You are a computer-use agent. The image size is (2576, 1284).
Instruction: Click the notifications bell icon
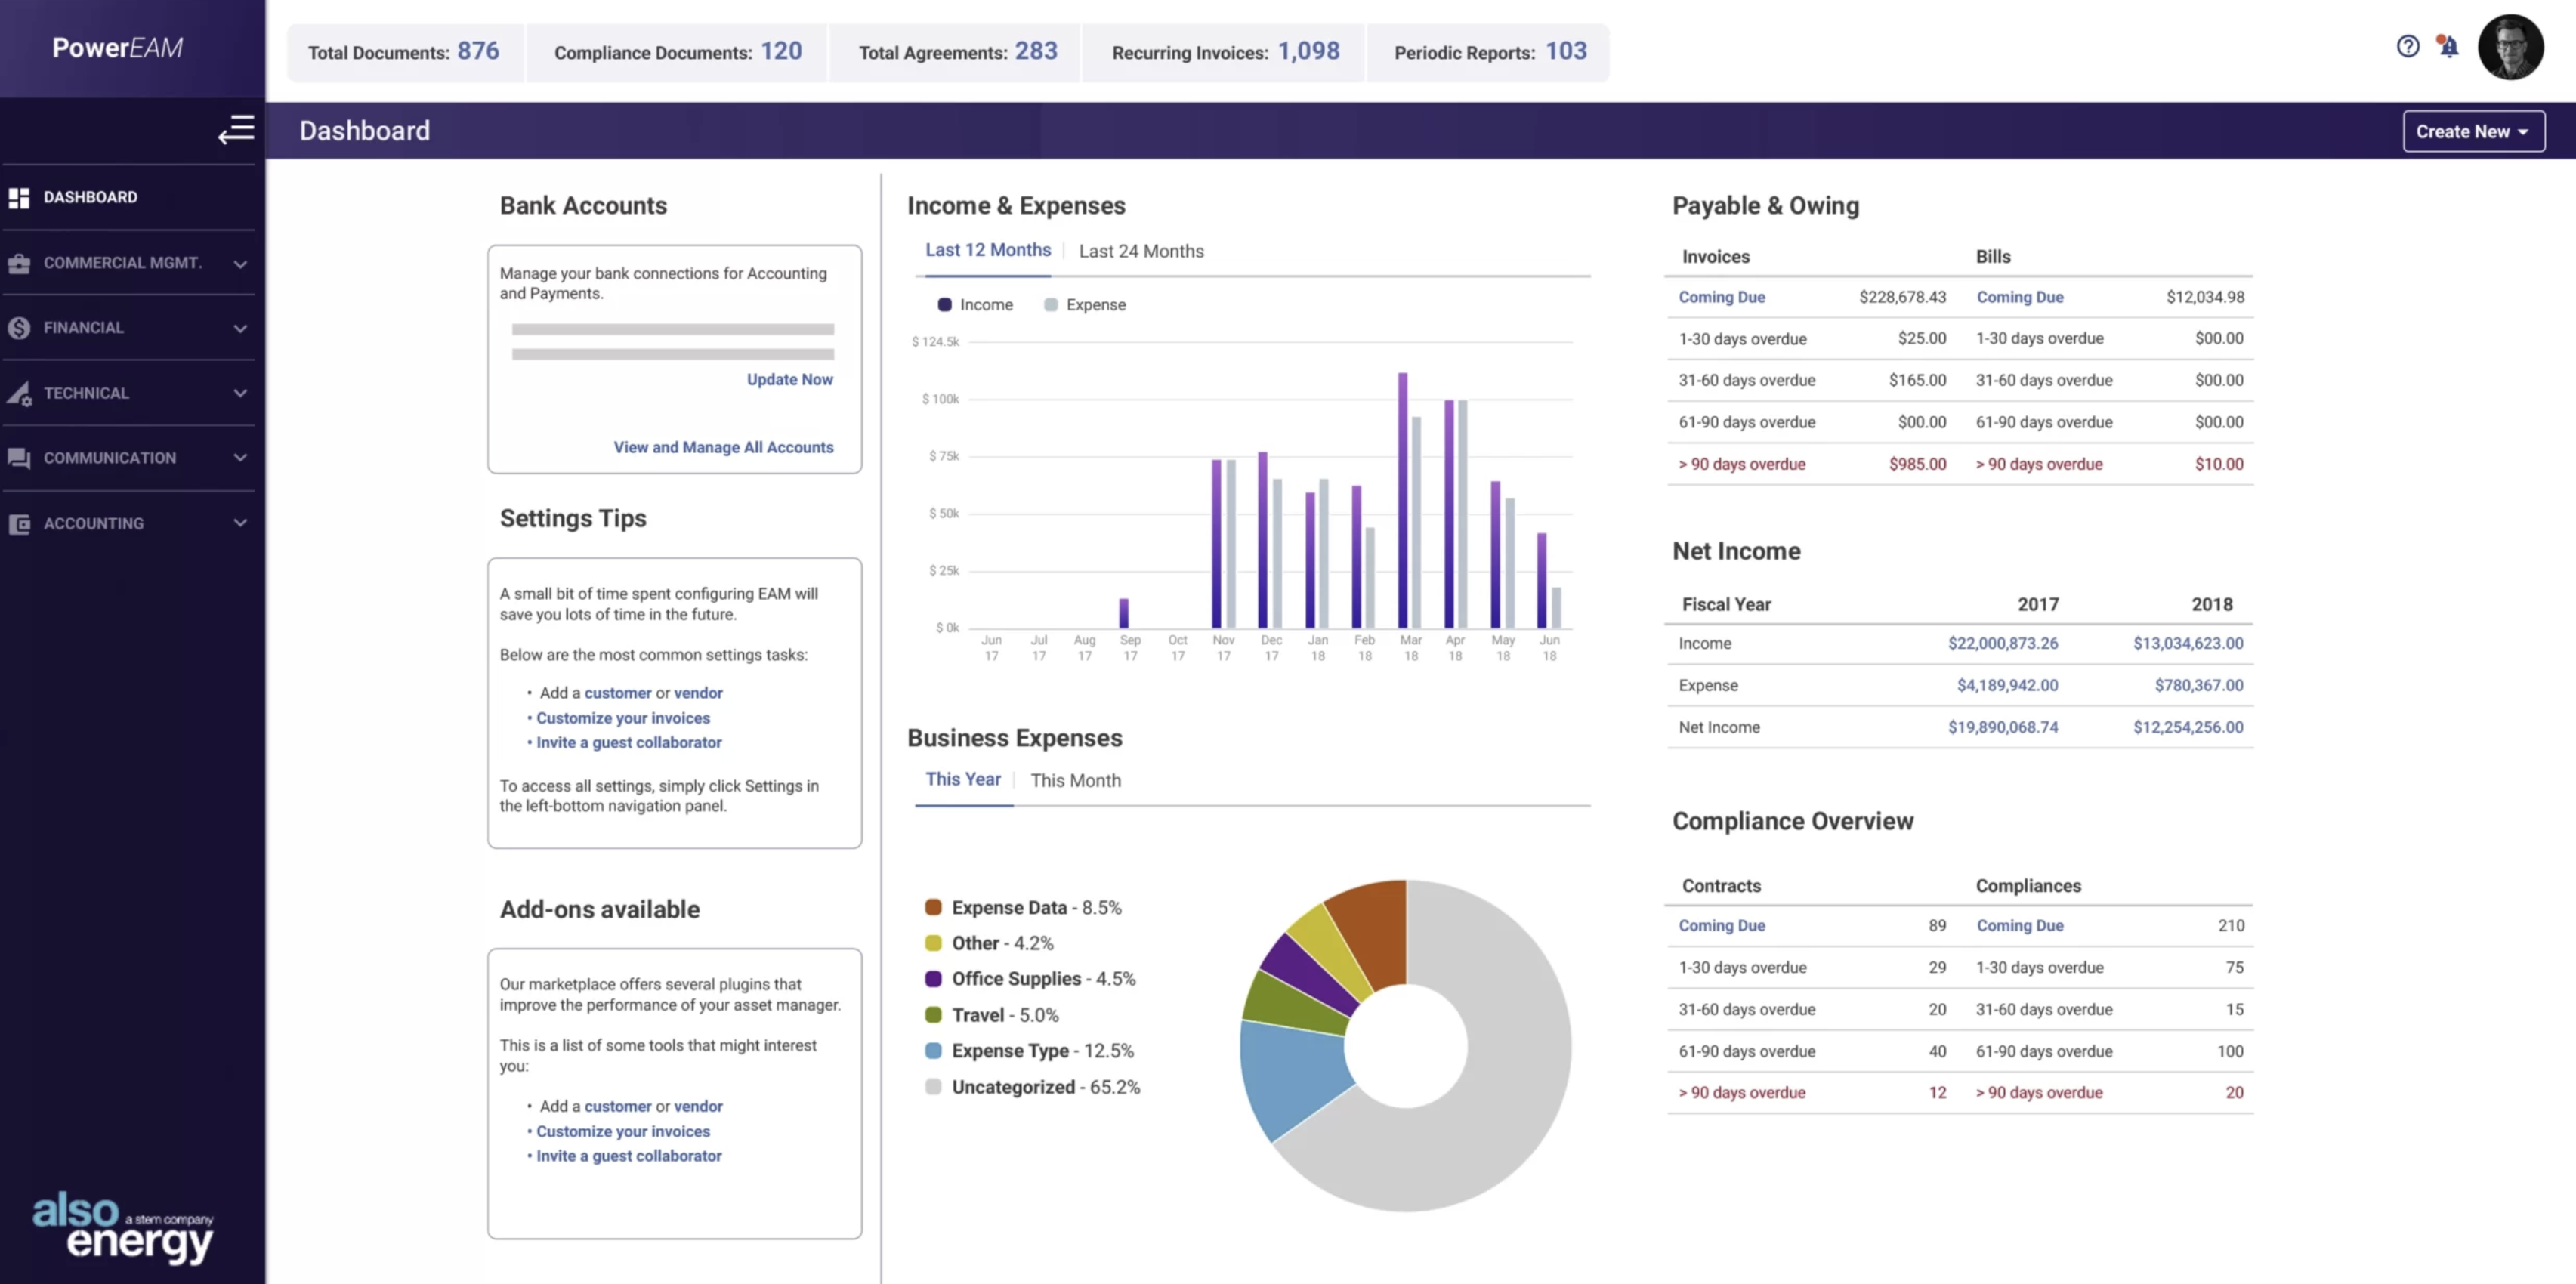tap(2448, 47)
